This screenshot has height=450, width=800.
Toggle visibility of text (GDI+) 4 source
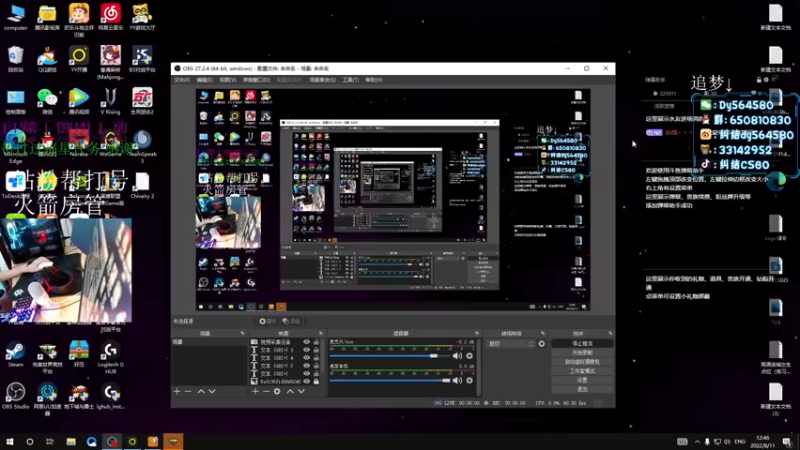[307, 358]
